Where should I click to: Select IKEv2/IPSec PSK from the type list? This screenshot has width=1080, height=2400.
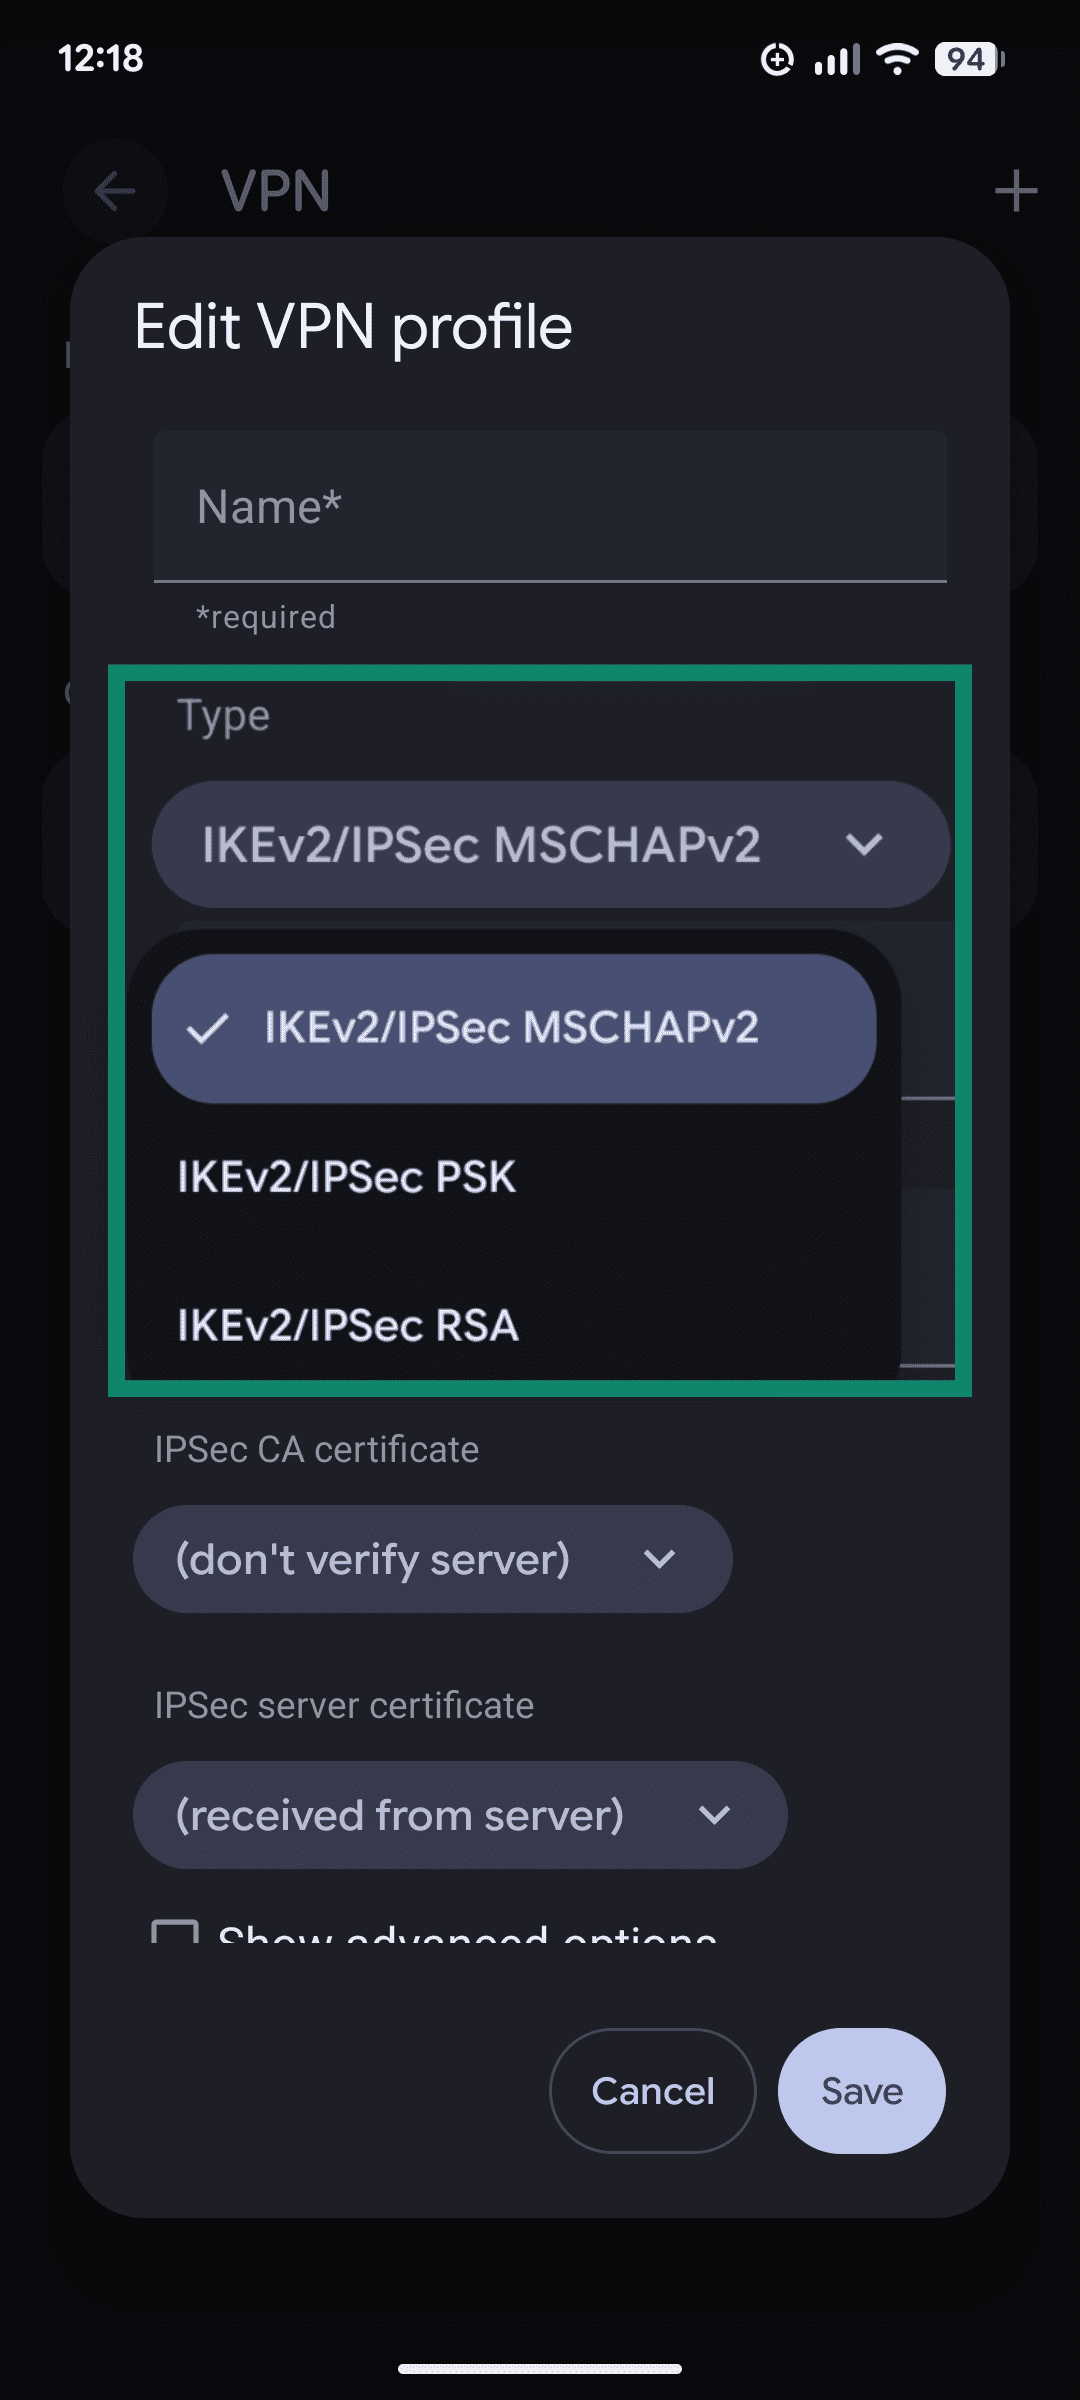pyautogui.click(x=348, y=1178)
